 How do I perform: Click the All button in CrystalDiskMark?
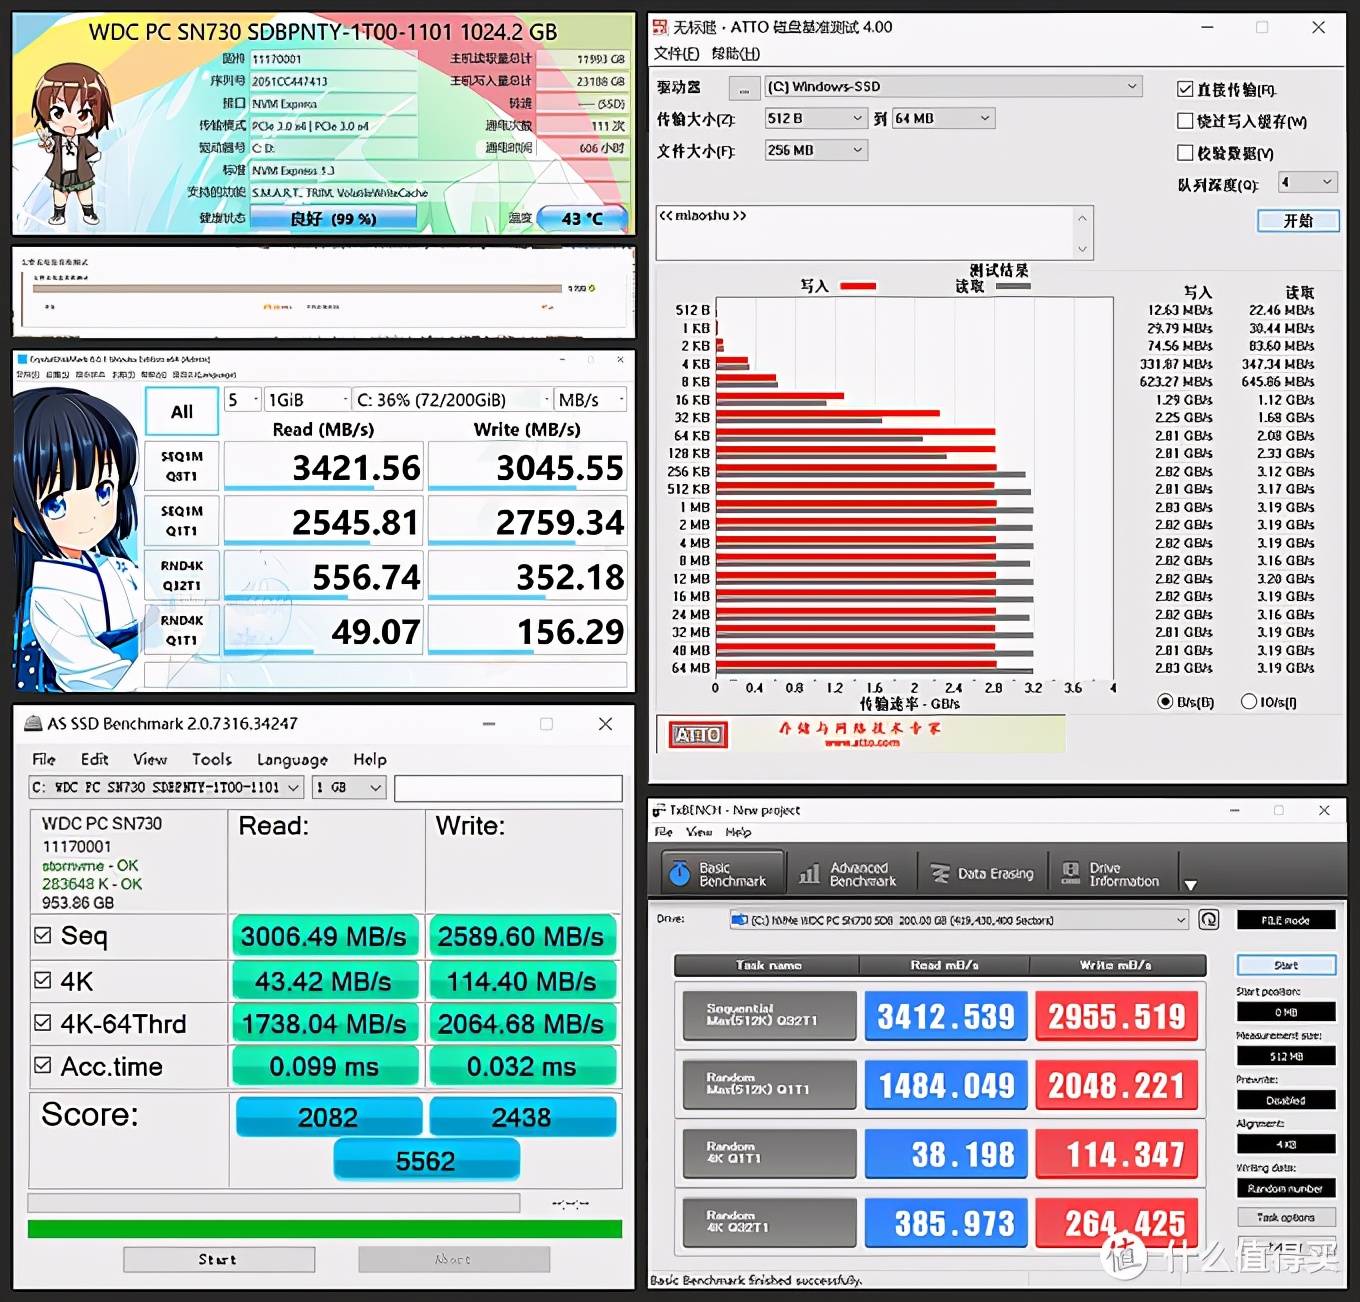[x=182, y=412]
